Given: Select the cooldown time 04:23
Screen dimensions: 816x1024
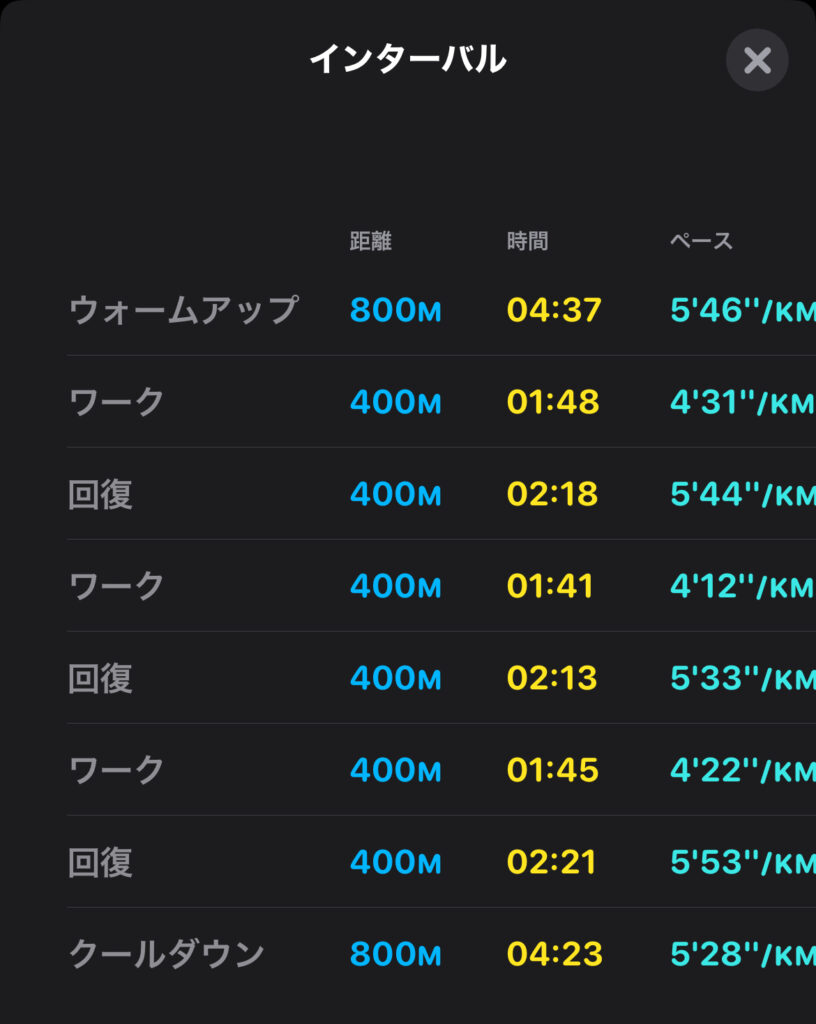Looking at the screenshot, I should (555, 954).
